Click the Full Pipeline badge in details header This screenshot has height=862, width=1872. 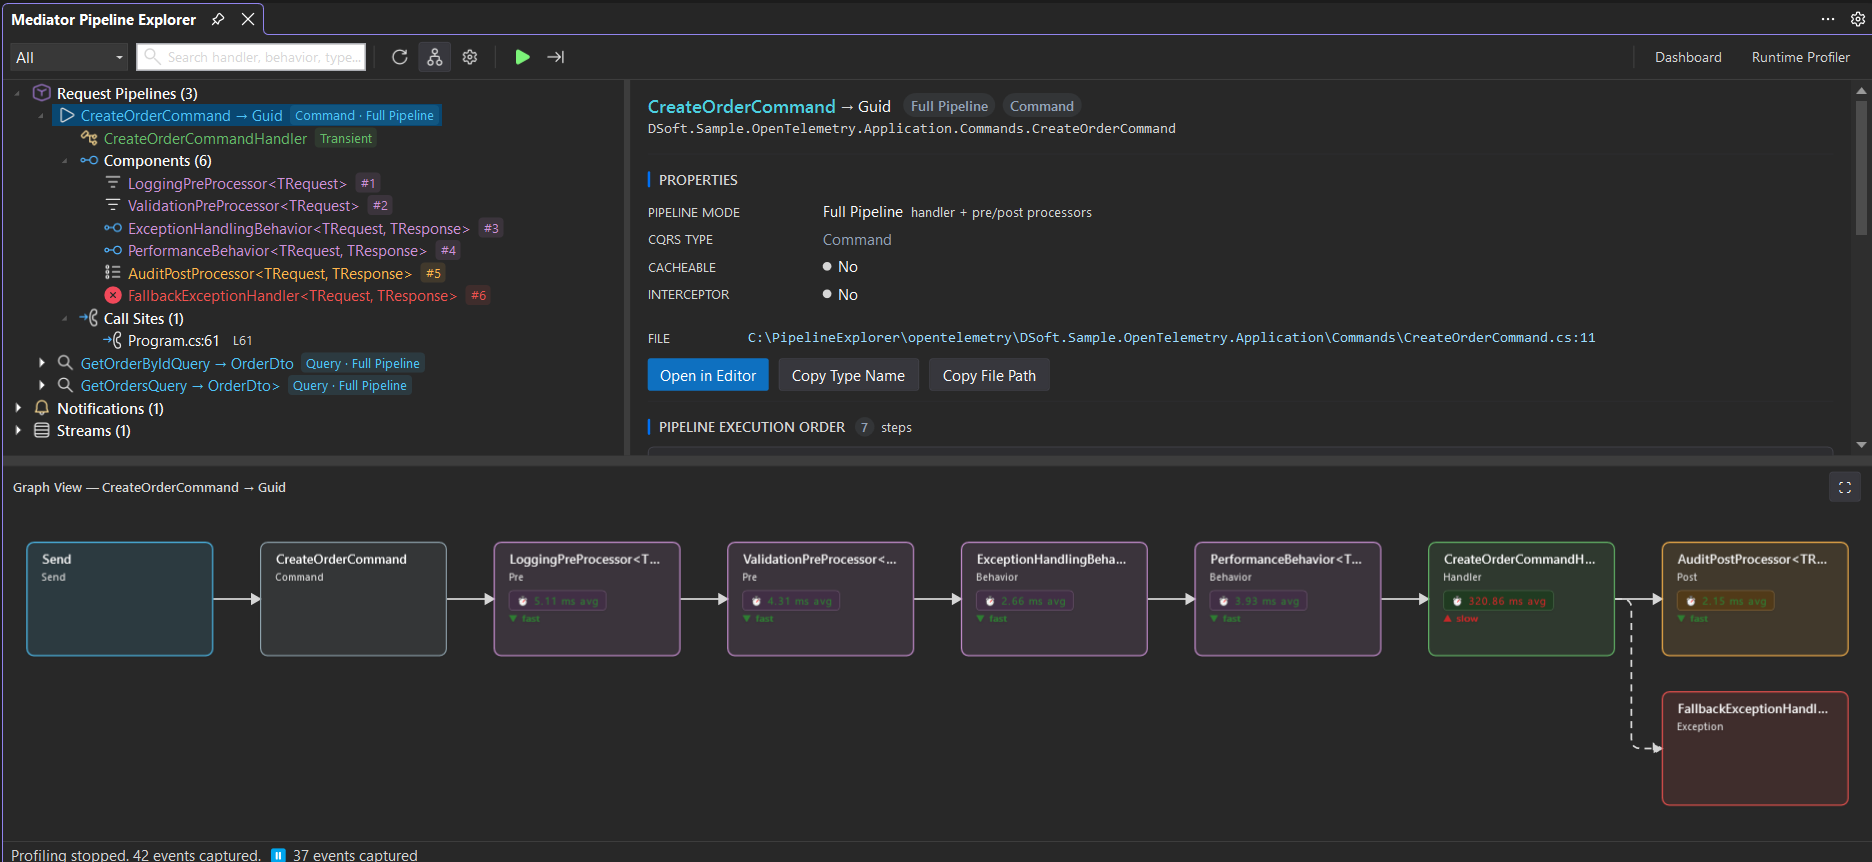click(x=949, y=106)
